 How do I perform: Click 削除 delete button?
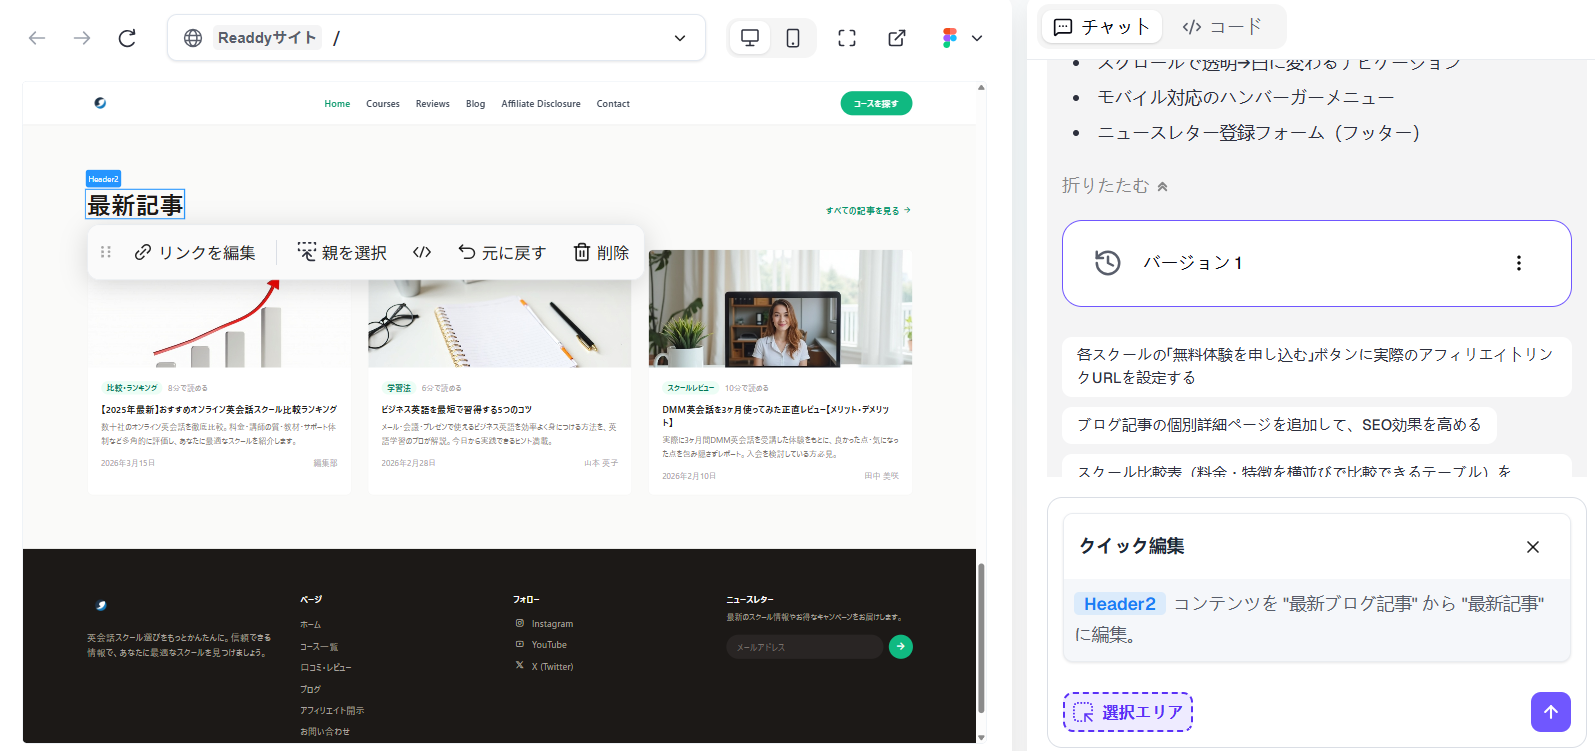point(601,253)
